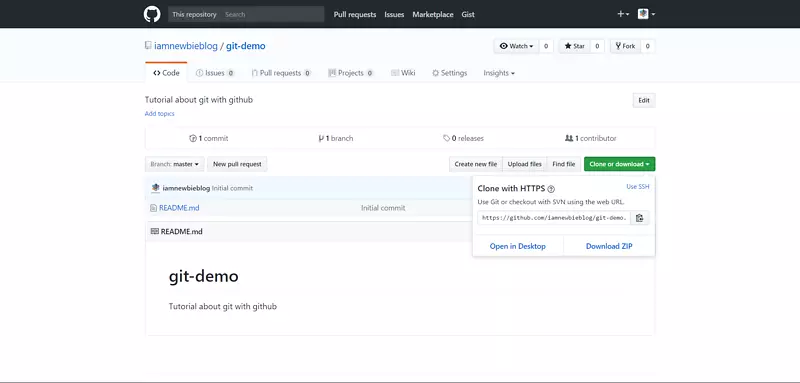Screen dimensions: 800x383
Task: Expand the Insights dropdown tab
Action: click(499, 73)
